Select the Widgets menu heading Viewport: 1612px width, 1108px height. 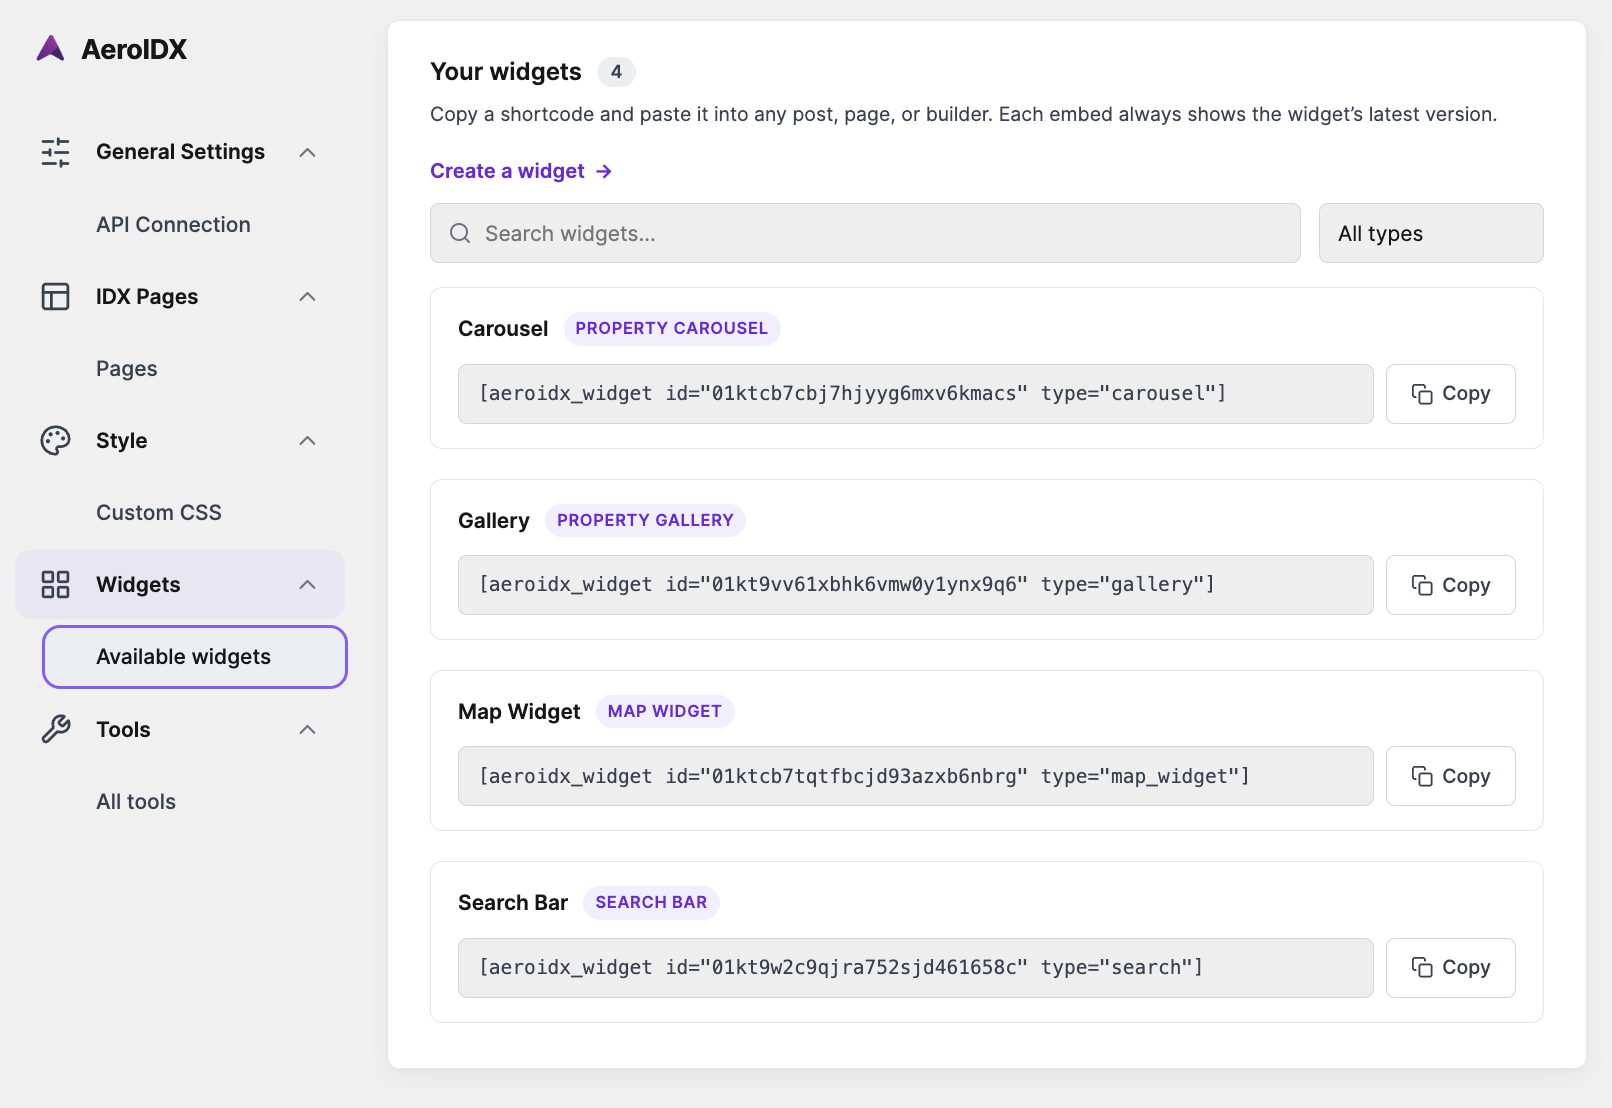(x=180, y=584)
